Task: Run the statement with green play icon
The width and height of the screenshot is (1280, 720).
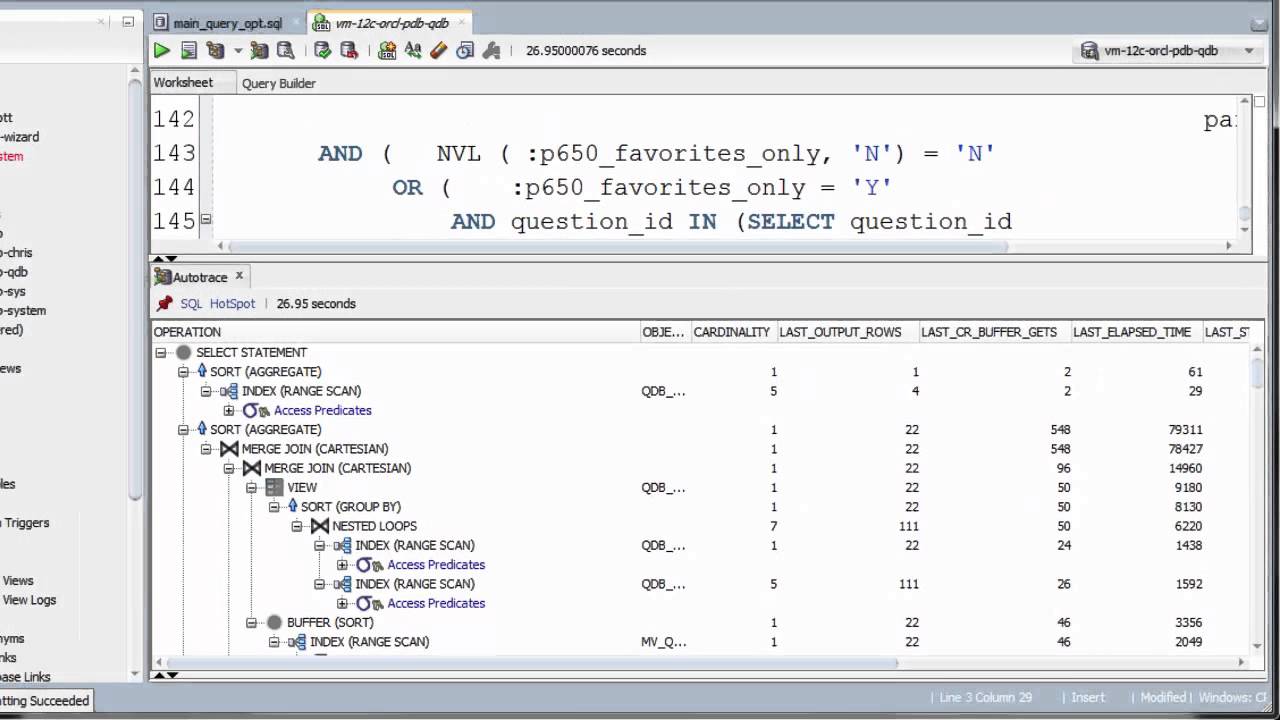Action: pos(162,50)
